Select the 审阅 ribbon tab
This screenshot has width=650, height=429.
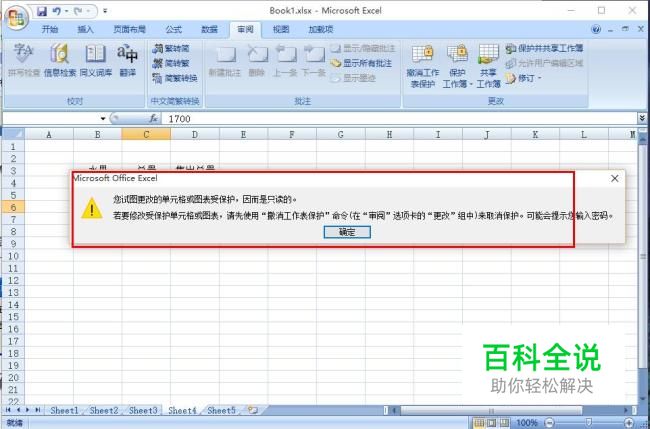tap(245, 29)
